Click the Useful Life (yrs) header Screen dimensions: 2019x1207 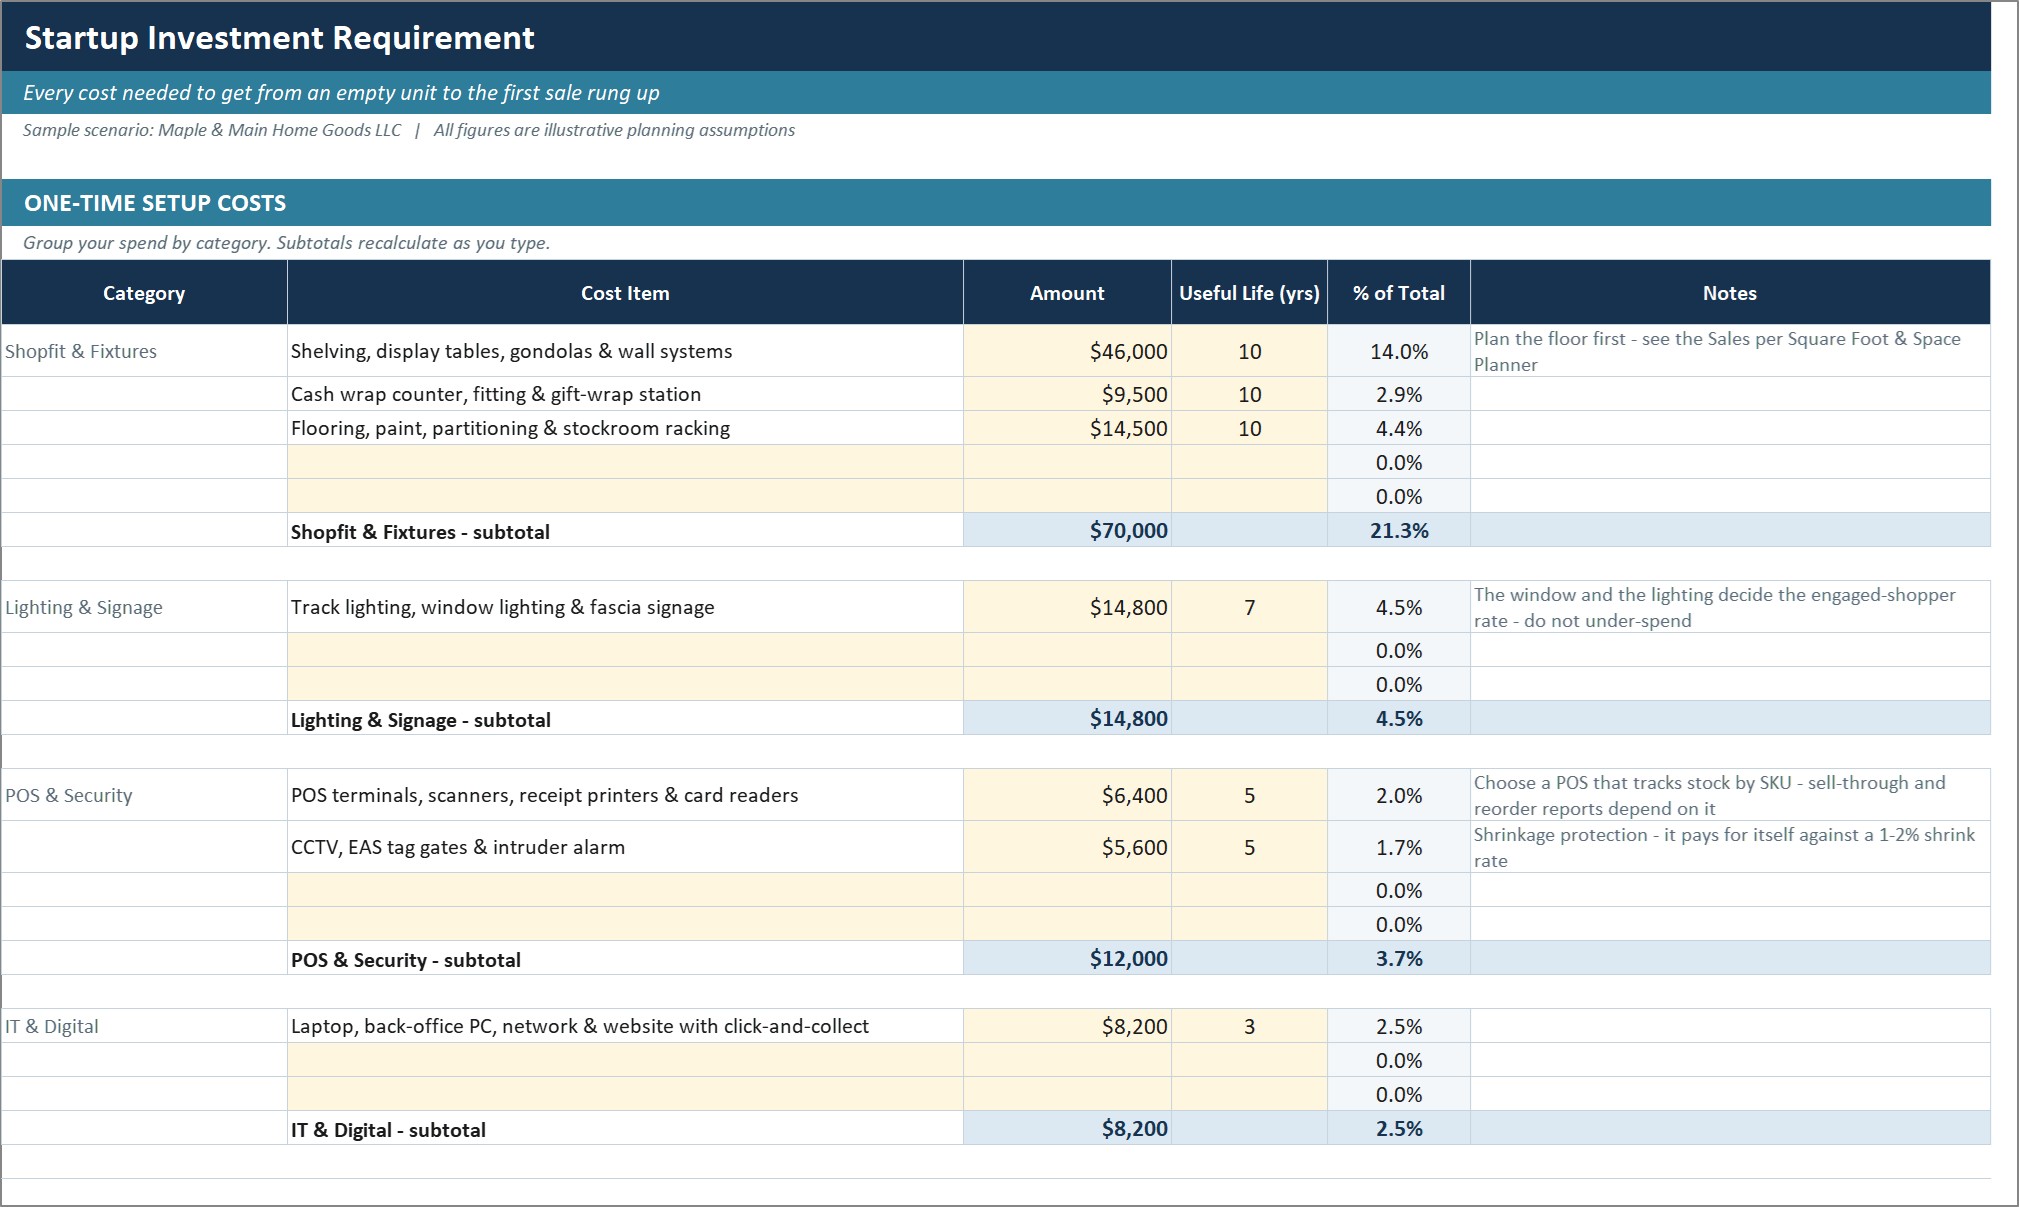coord(1249,293)
